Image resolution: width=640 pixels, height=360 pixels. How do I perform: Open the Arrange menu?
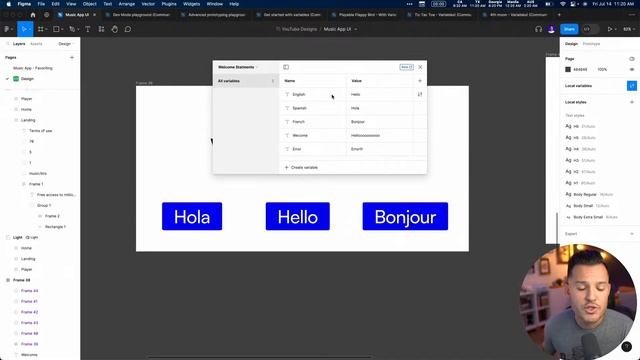[x=127, y=4]
